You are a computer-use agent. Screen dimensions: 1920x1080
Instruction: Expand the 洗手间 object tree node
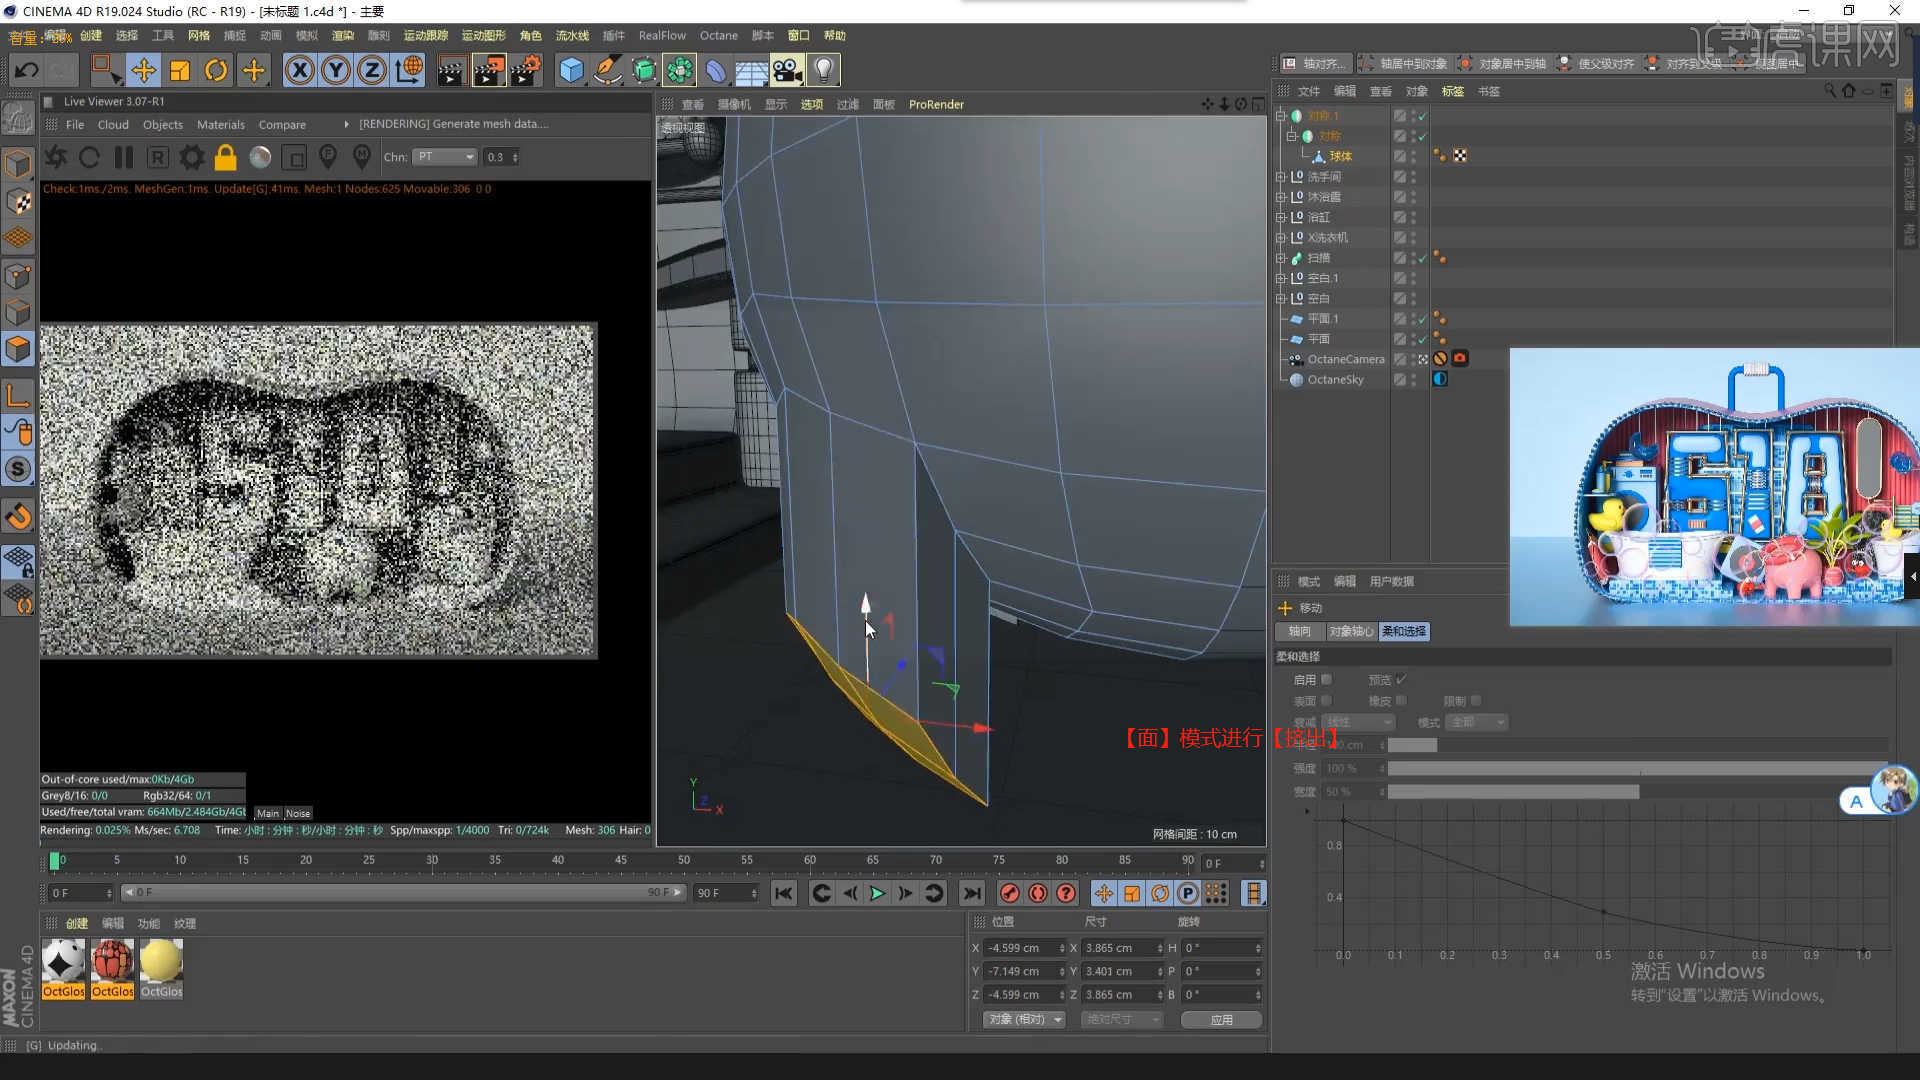pyautogui.click(x=1280, y=177)
